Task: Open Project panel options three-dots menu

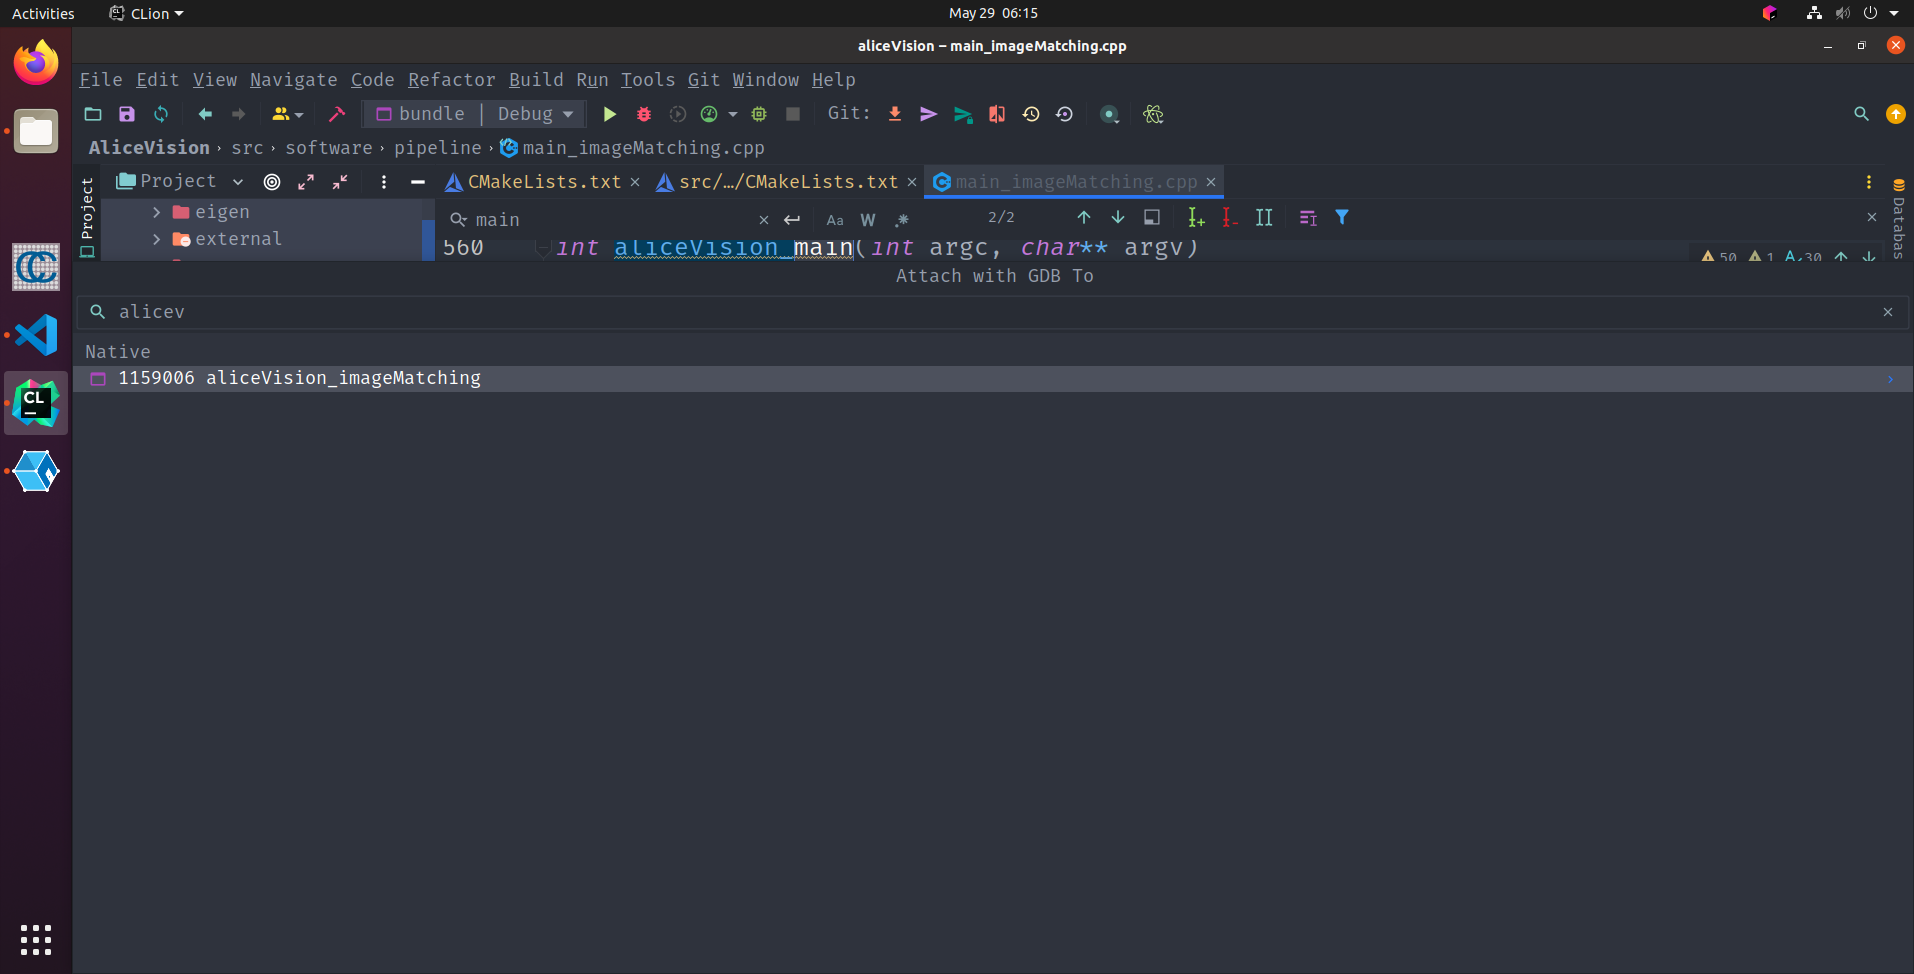Action: 384,182
